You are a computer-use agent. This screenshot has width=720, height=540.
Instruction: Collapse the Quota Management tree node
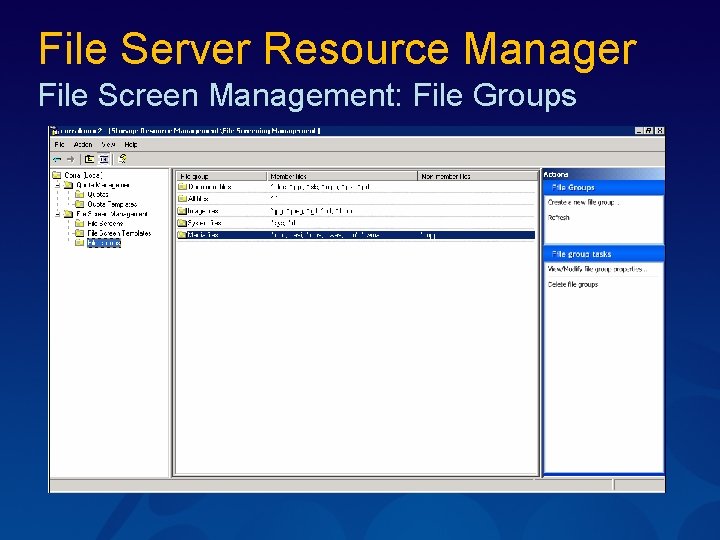(58, 185)
